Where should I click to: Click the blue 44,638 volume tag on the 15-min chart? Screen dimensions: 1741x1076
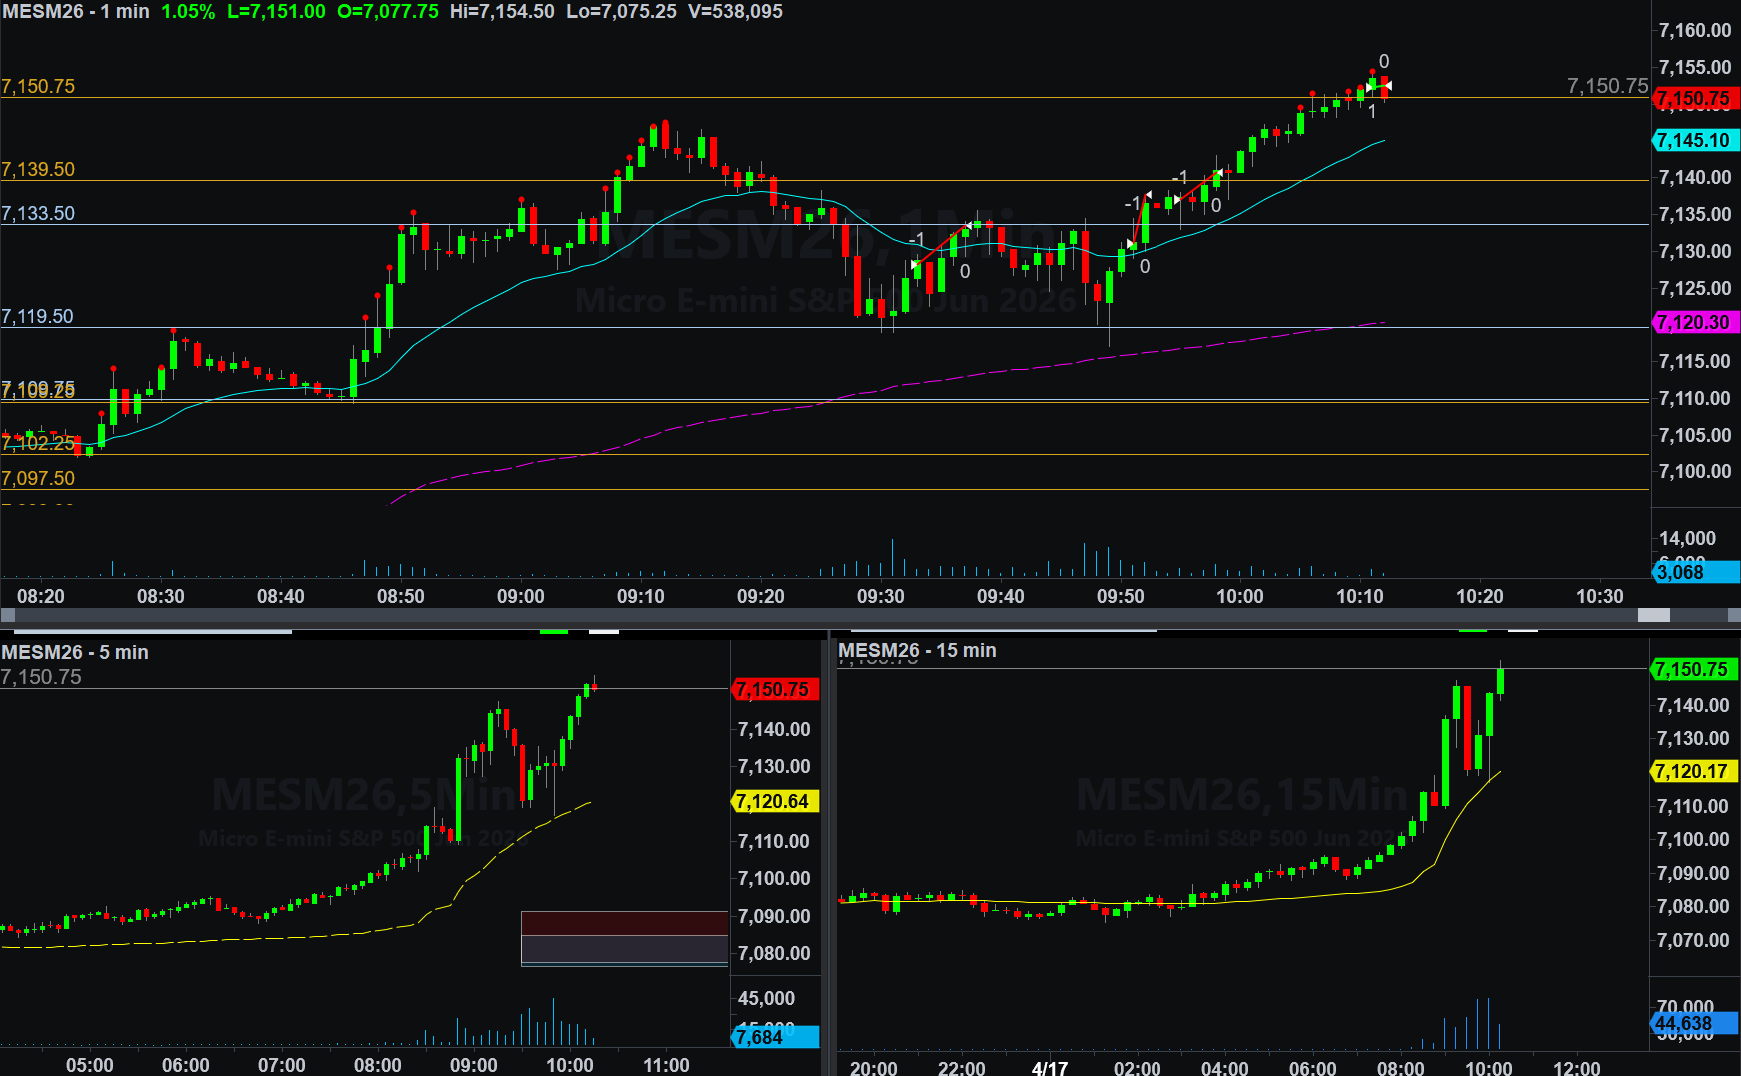[1694, 1023]
